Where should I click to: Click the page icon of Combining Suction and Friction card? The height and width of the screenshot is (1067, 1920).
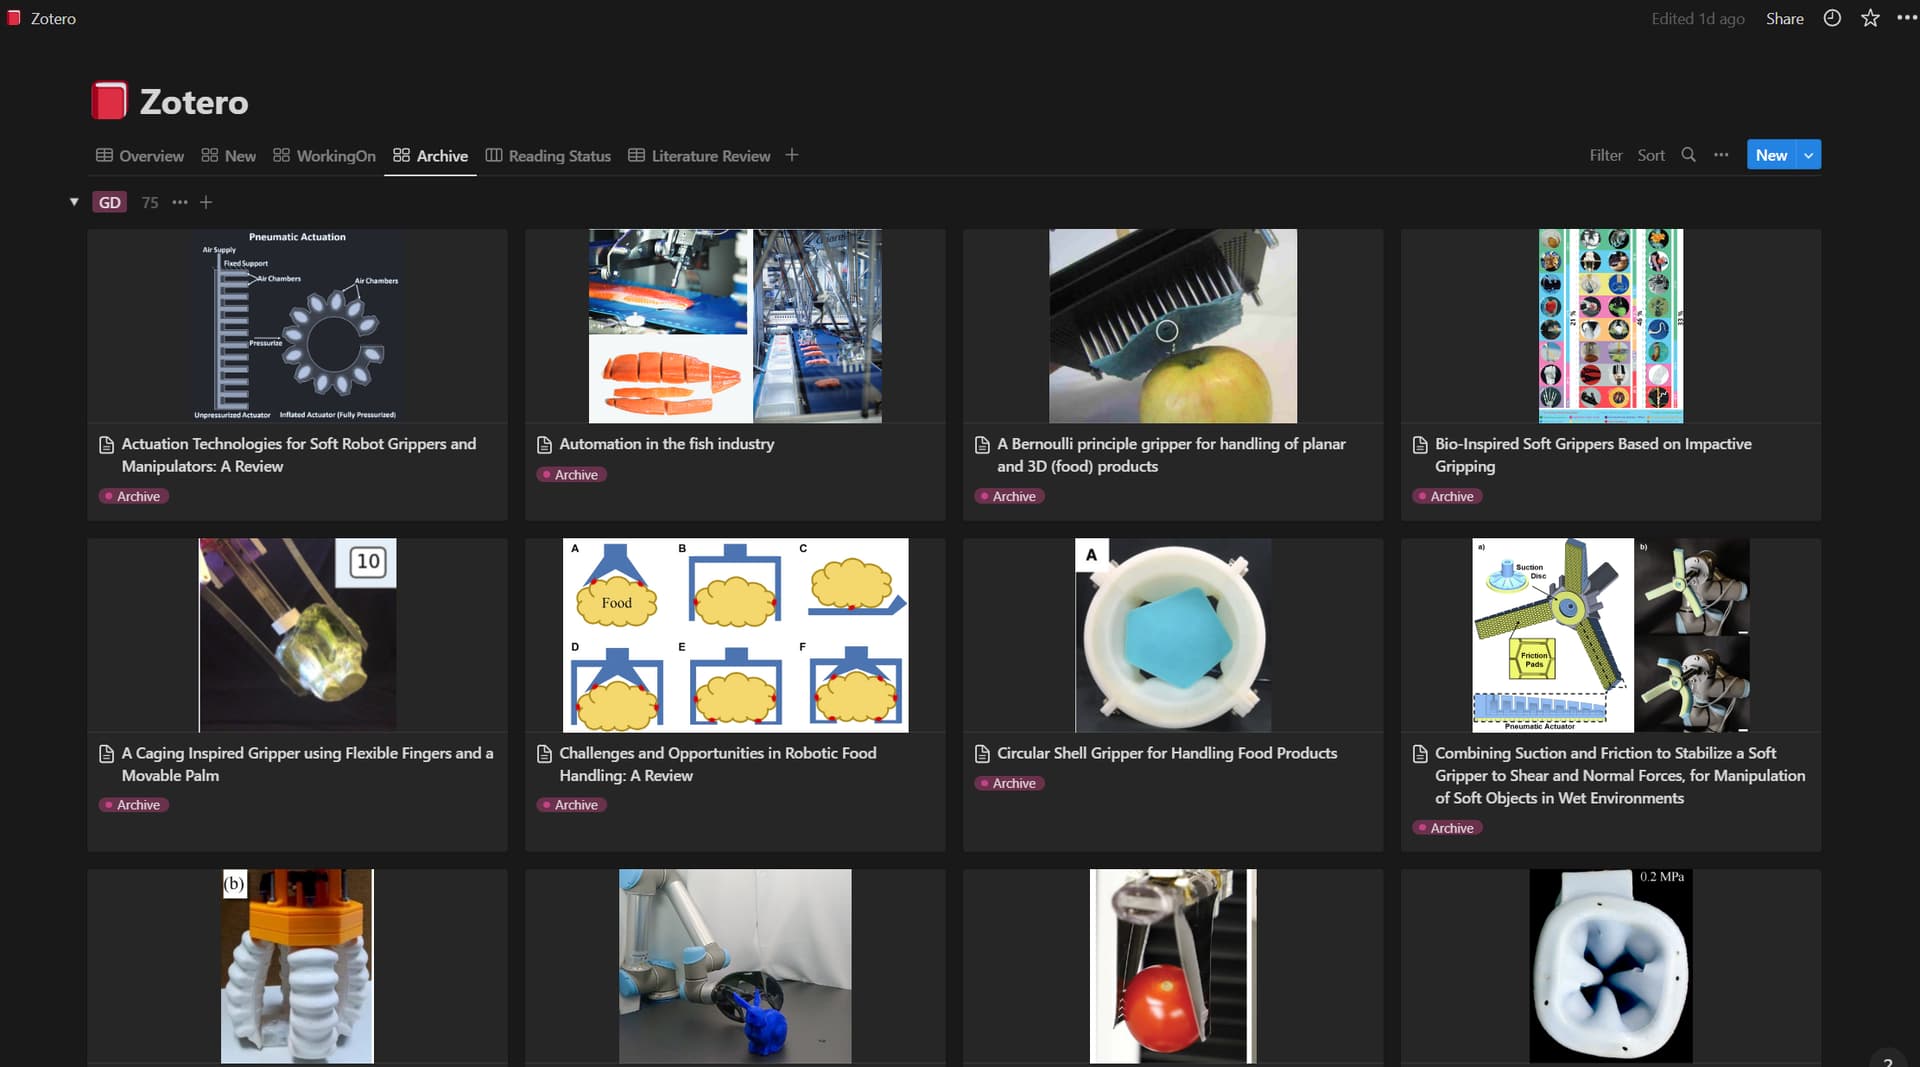click(x=1420, y=754)
